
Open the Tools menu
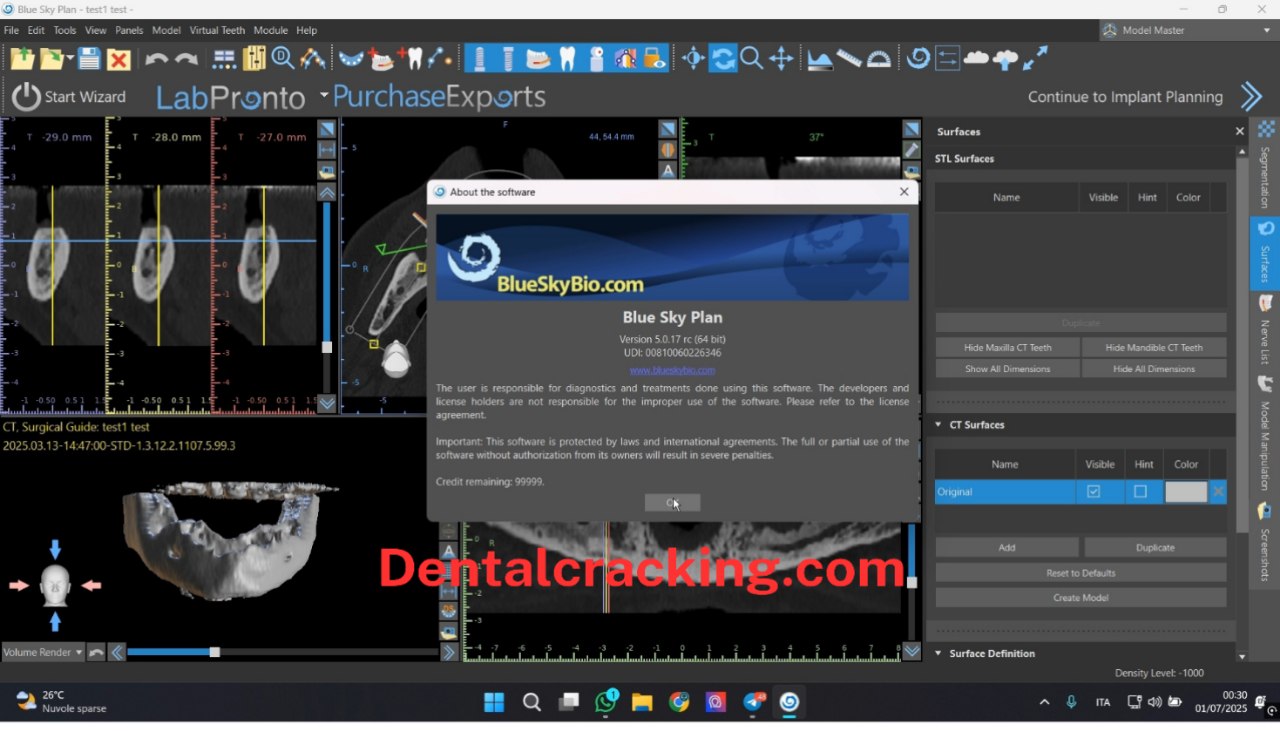tap(64, 30)
